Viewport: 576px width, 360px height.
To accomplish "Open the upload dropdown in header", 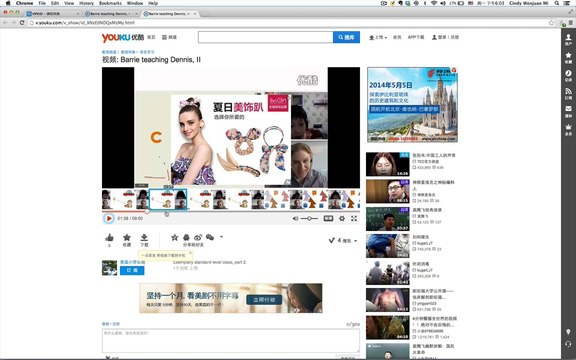I will point(378,37).
